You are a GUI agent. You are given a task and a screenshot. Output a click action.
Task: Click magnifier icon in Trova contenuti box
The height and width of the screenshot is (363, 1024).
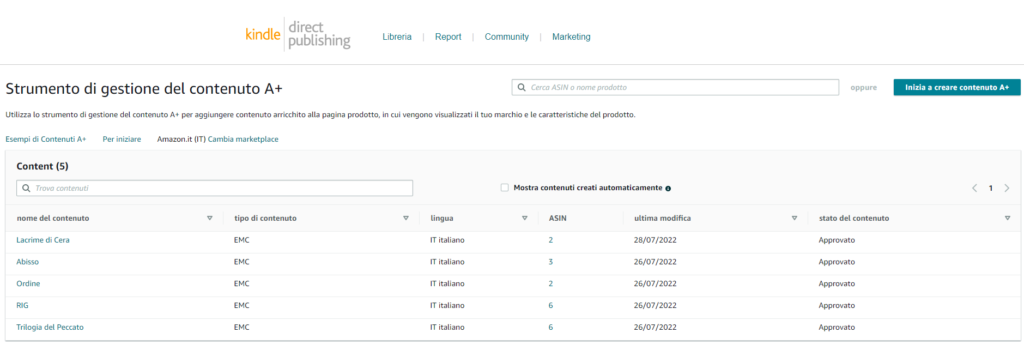click(26, 188)
